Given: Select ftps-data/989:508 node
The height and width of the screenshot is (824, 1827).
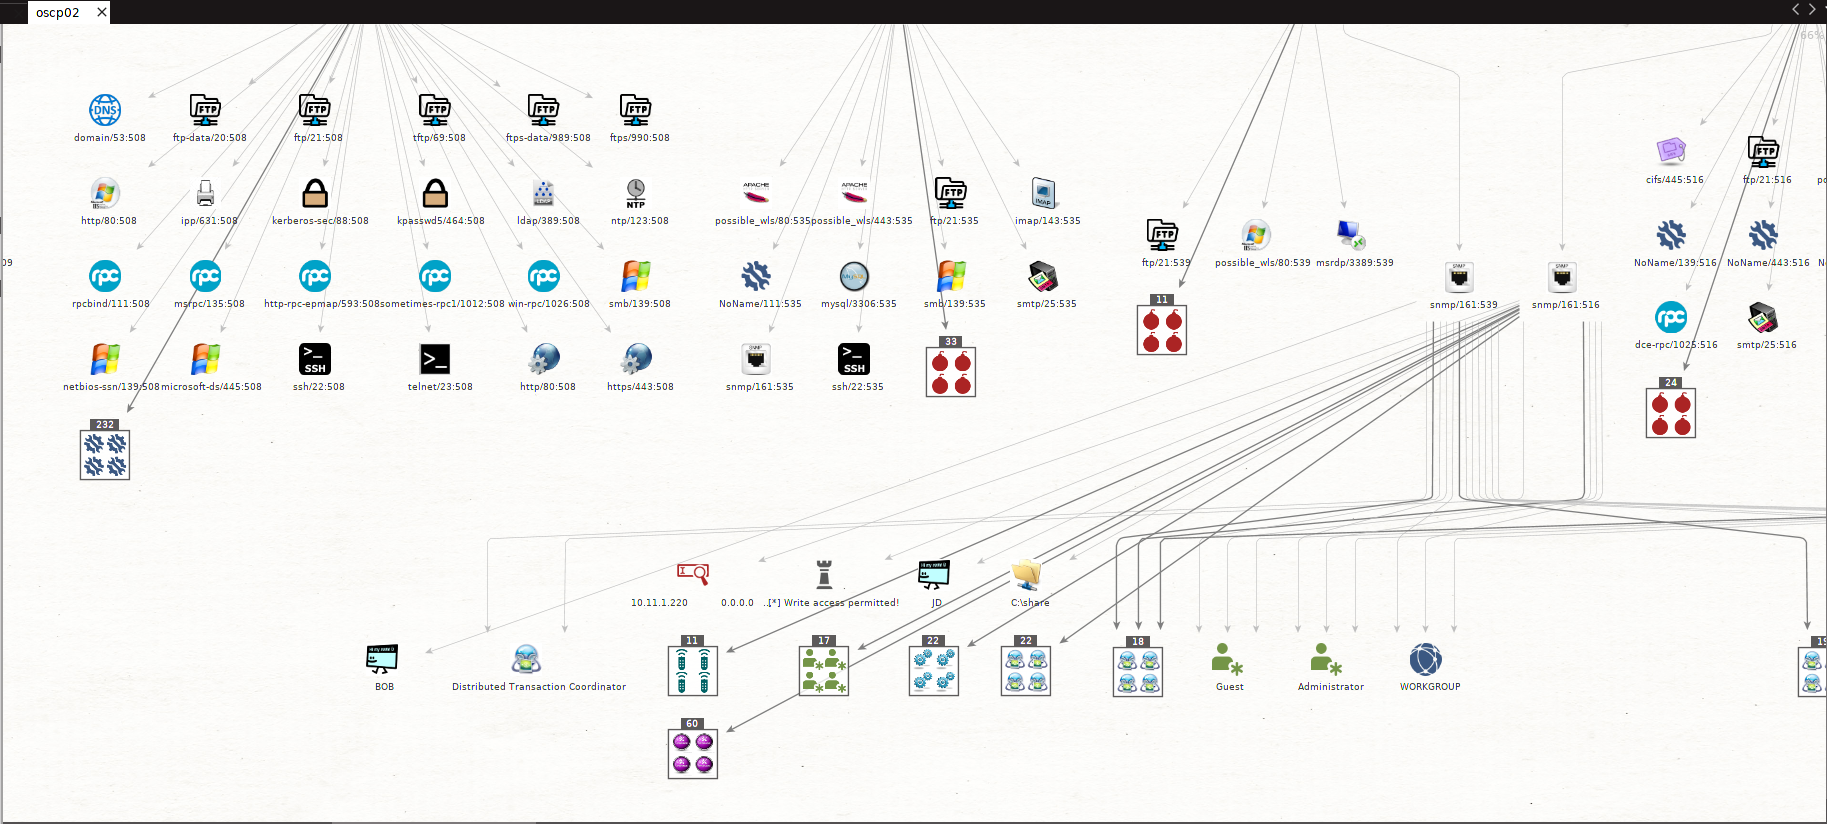Looking at the screenshot, I should [x=544, y=110].
